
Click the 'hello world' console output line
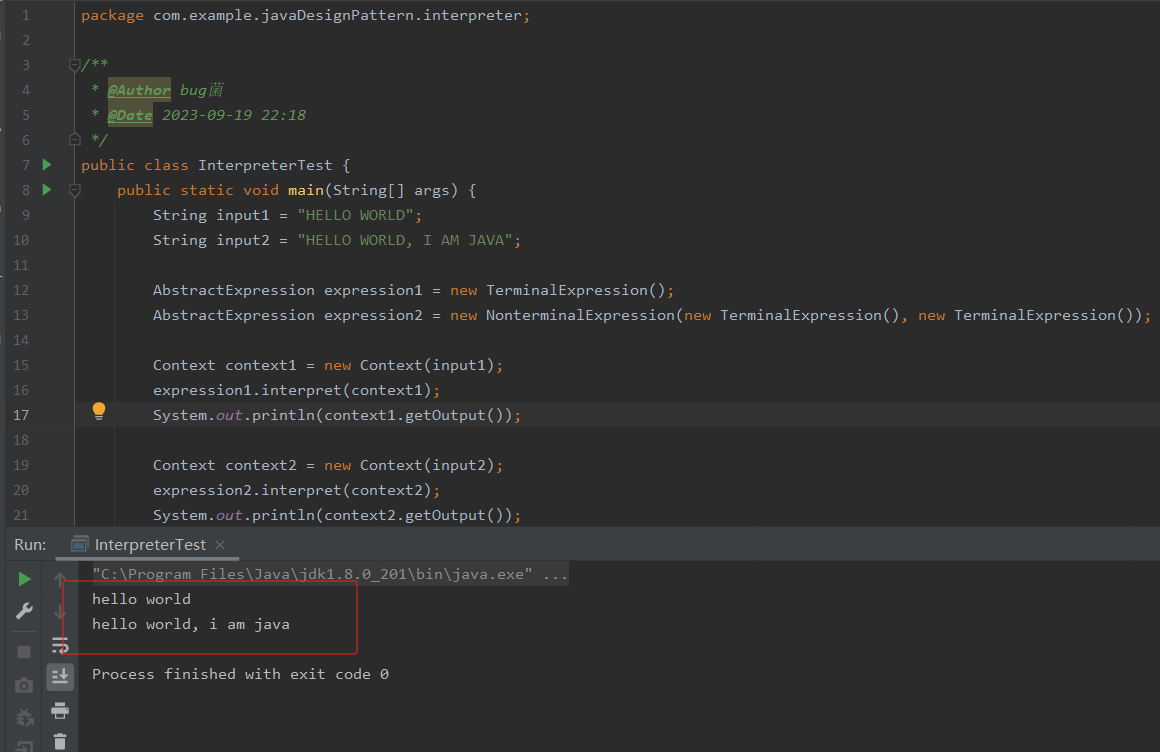pyautogui.click(x=141, y=599)
